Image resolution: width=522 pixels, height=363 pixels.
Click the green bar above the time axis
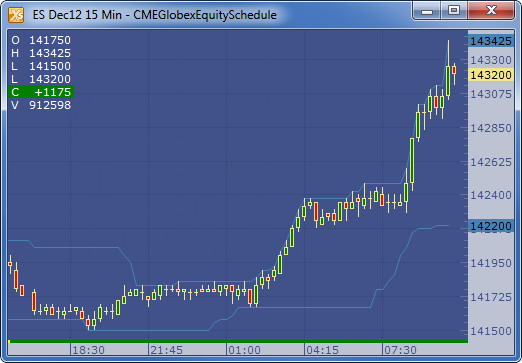(x=238, y=341)
